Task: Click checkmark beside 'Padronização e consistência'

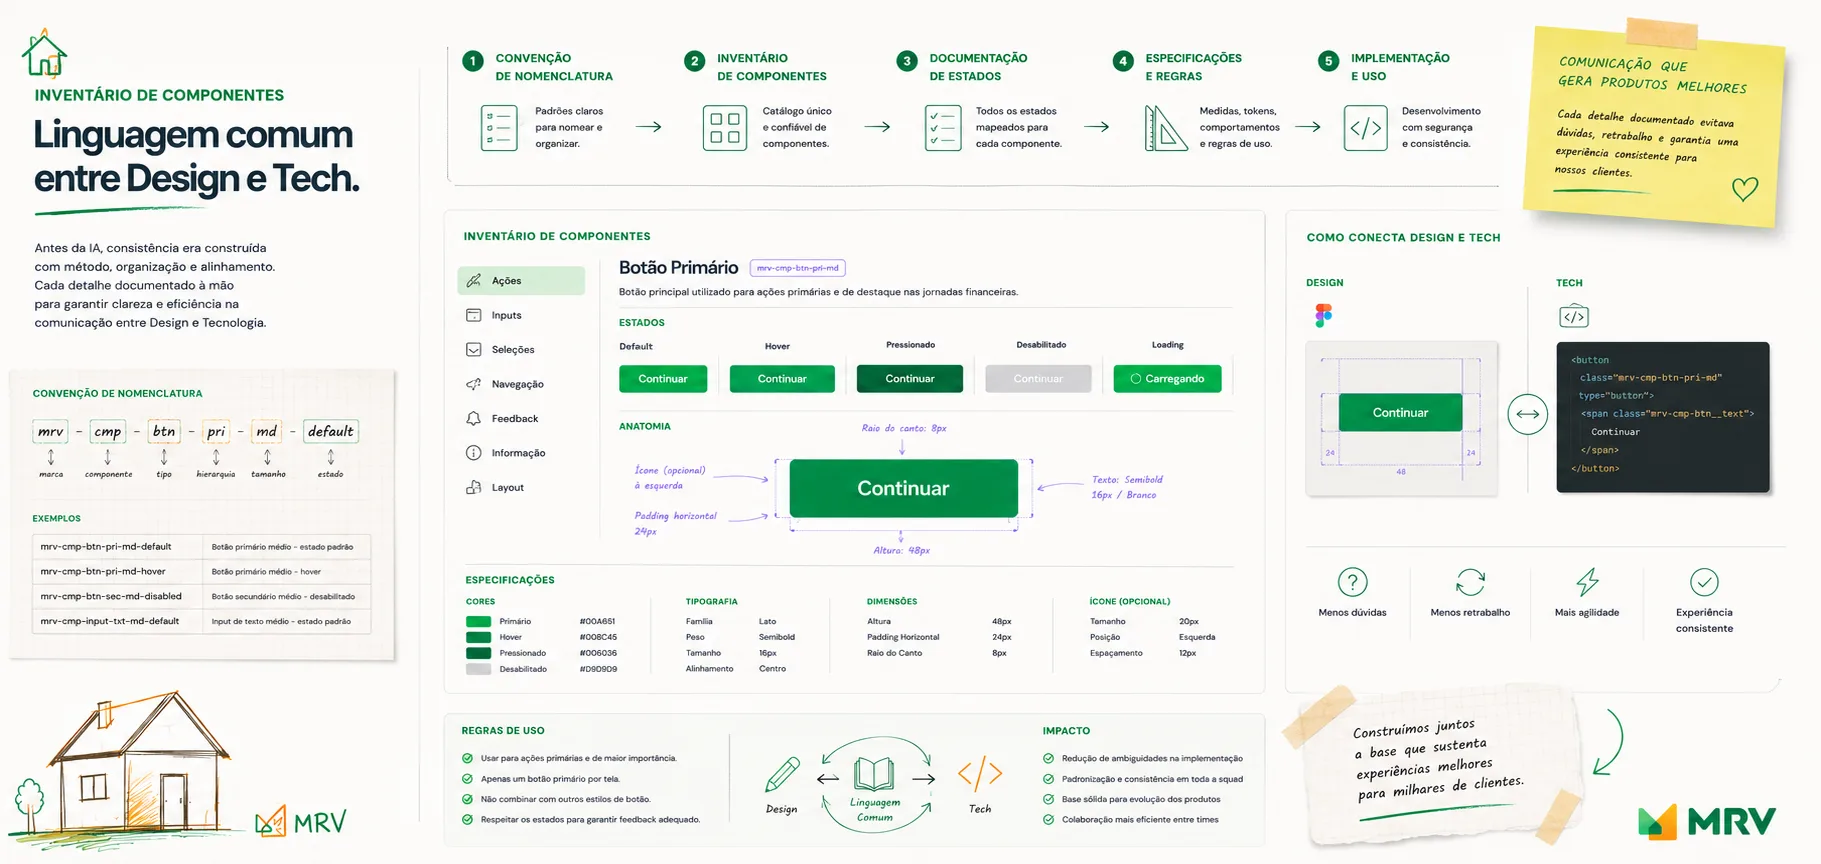Action: point(1048,779)
